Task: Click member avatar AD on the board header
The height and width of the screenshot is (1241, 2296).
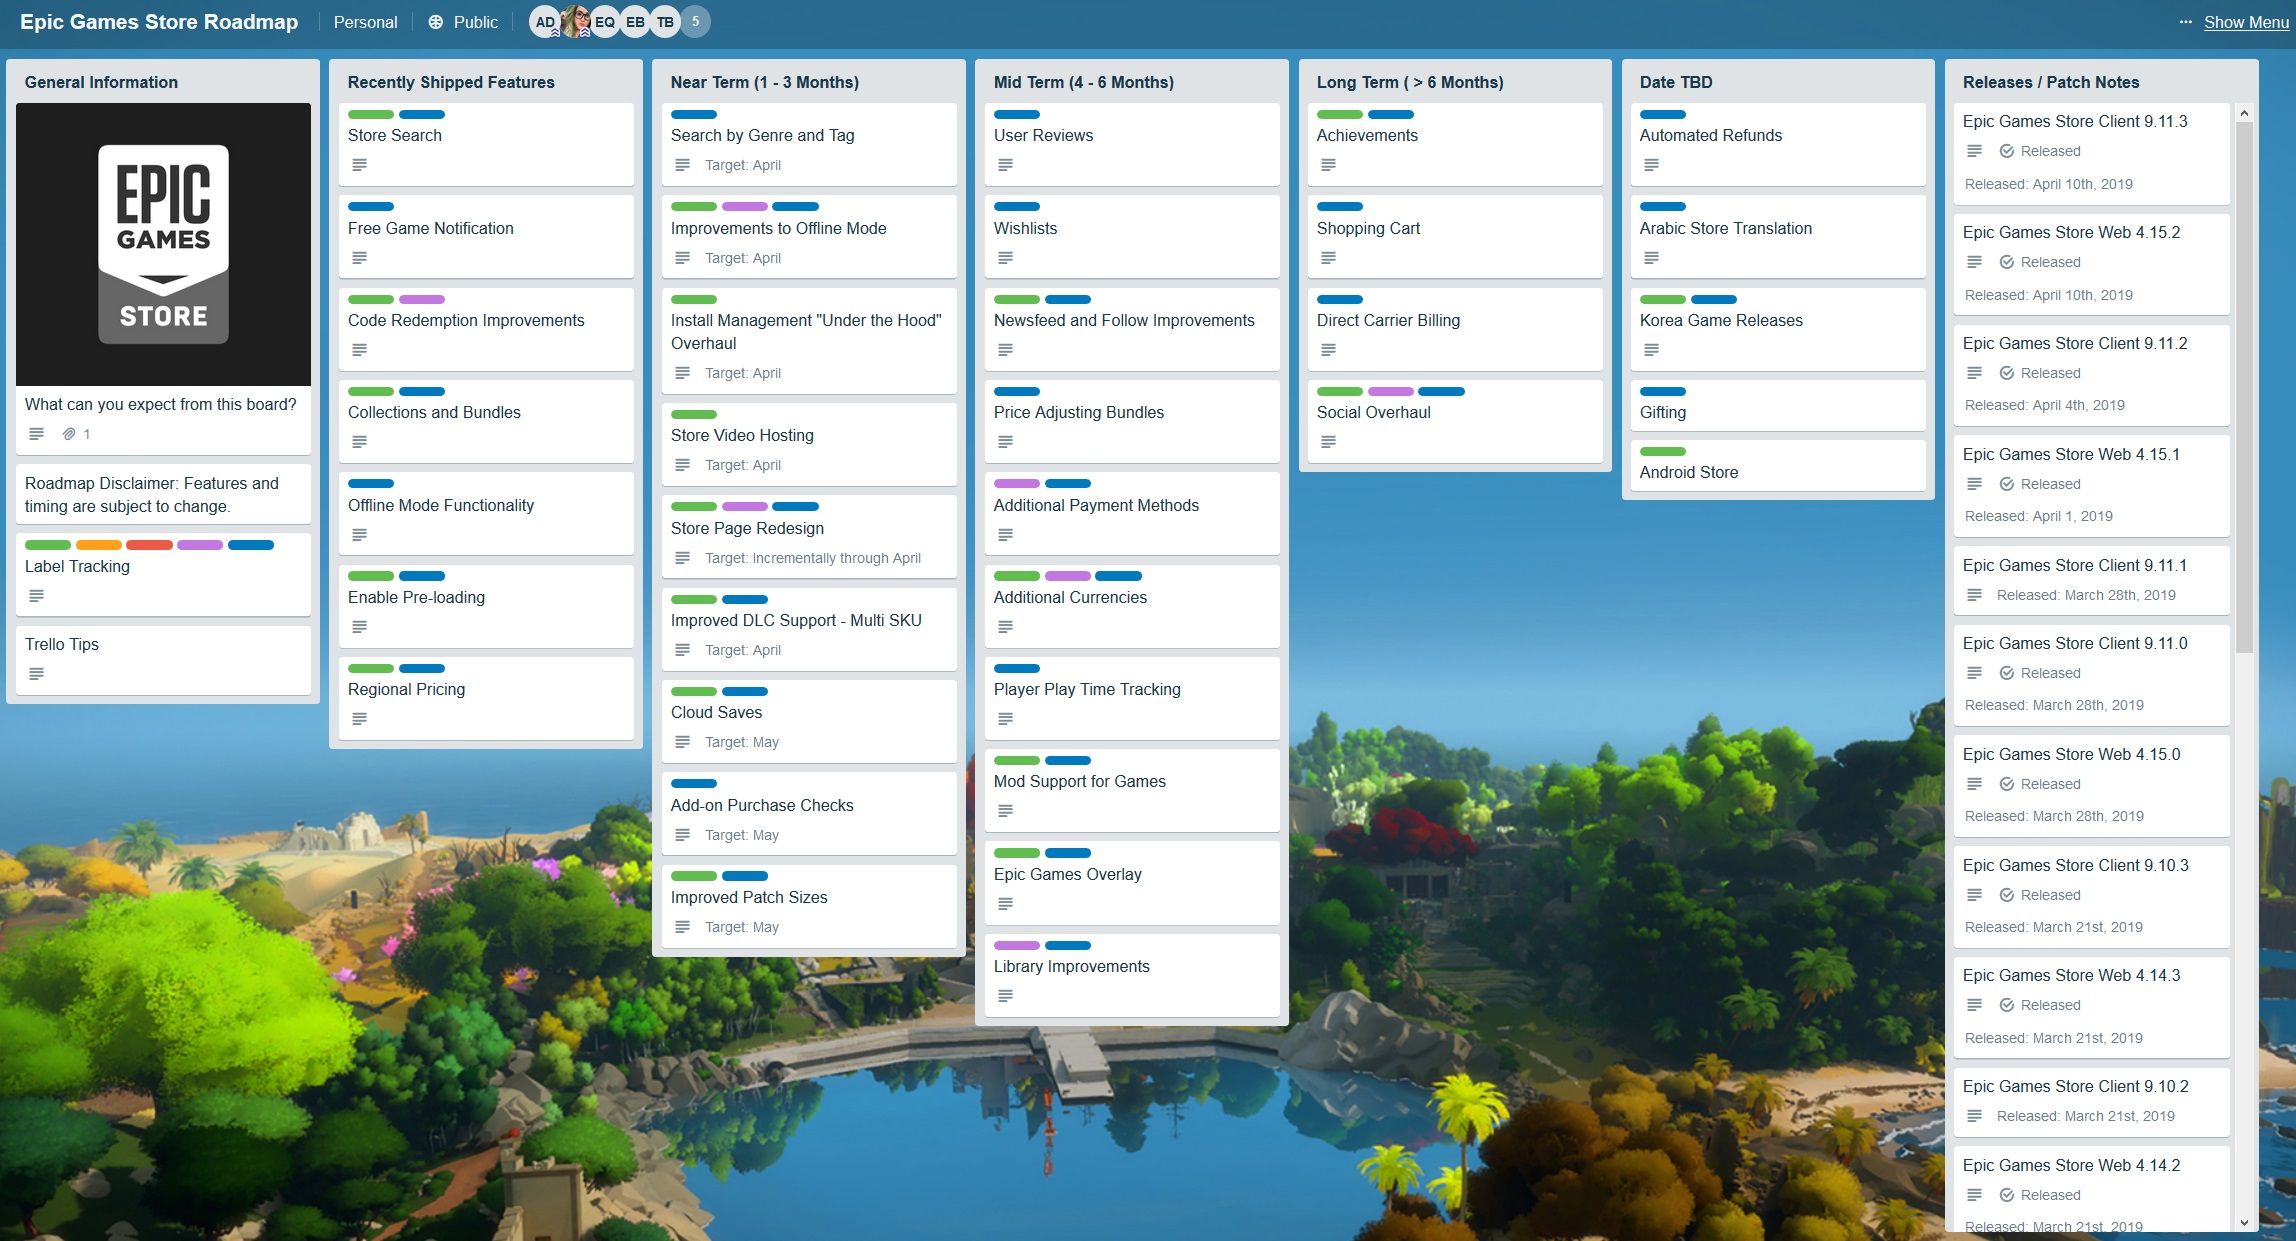Action: click(x=545, y=21)
